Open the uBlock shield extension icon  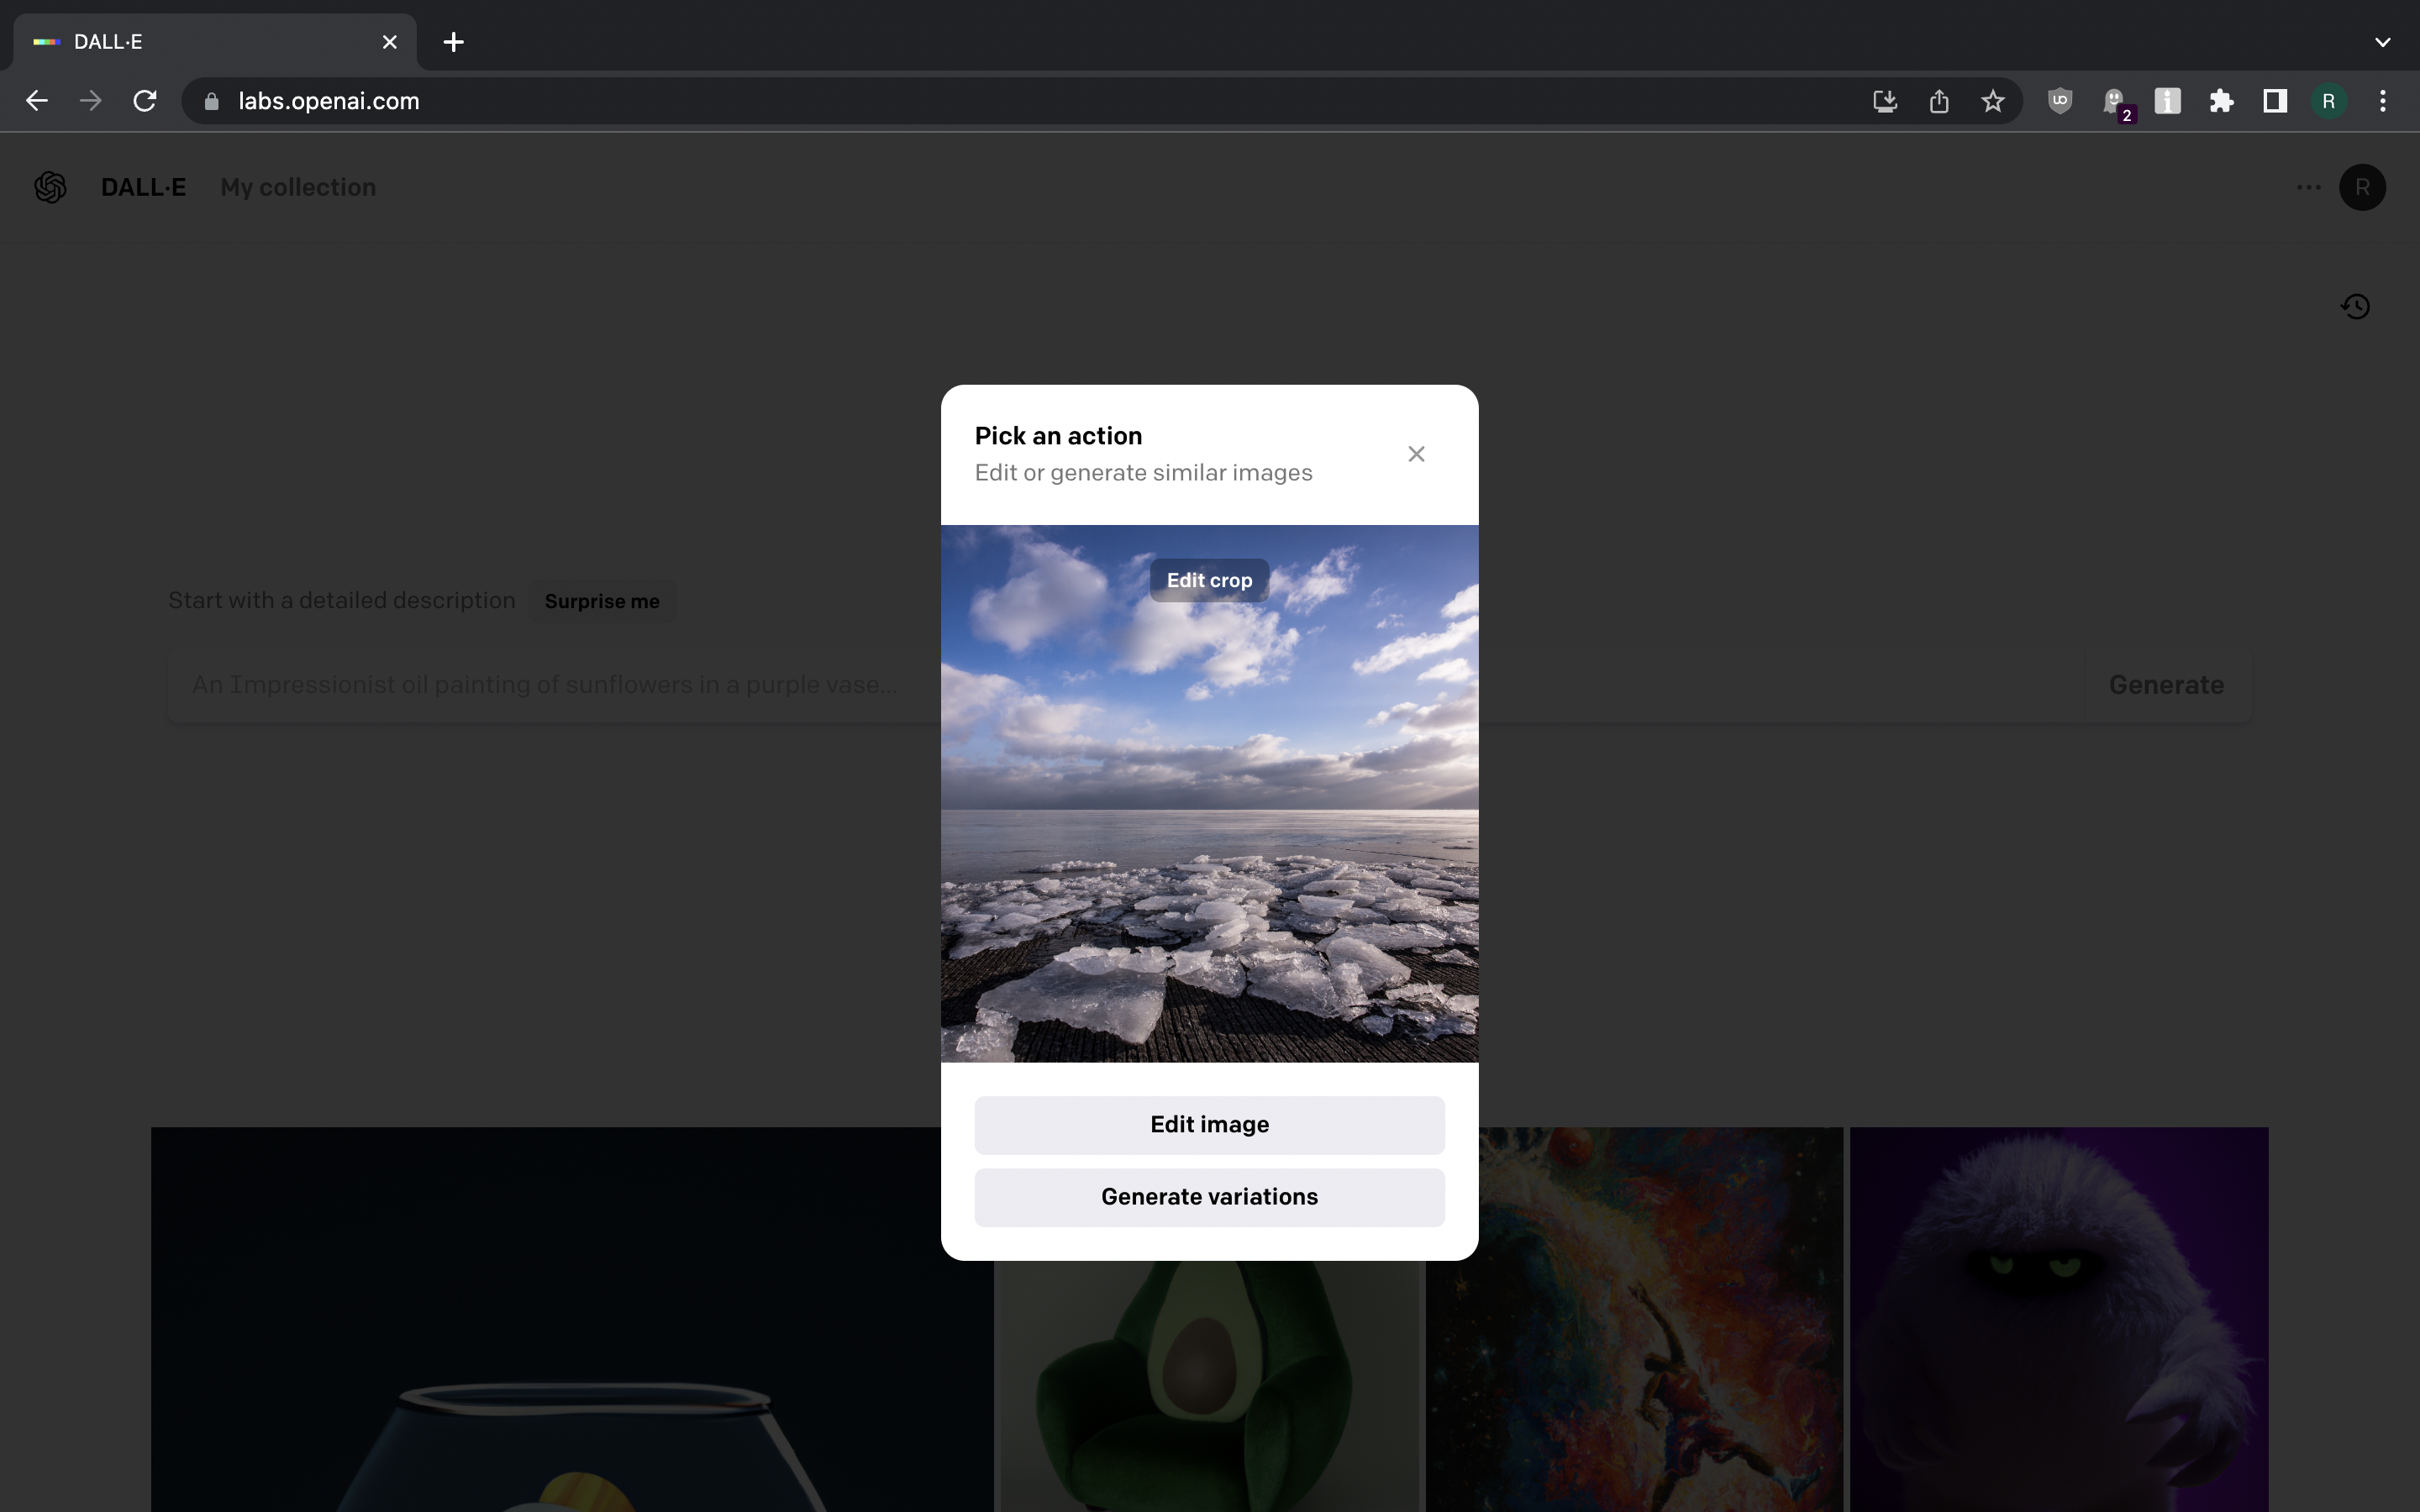[2060, 101]
